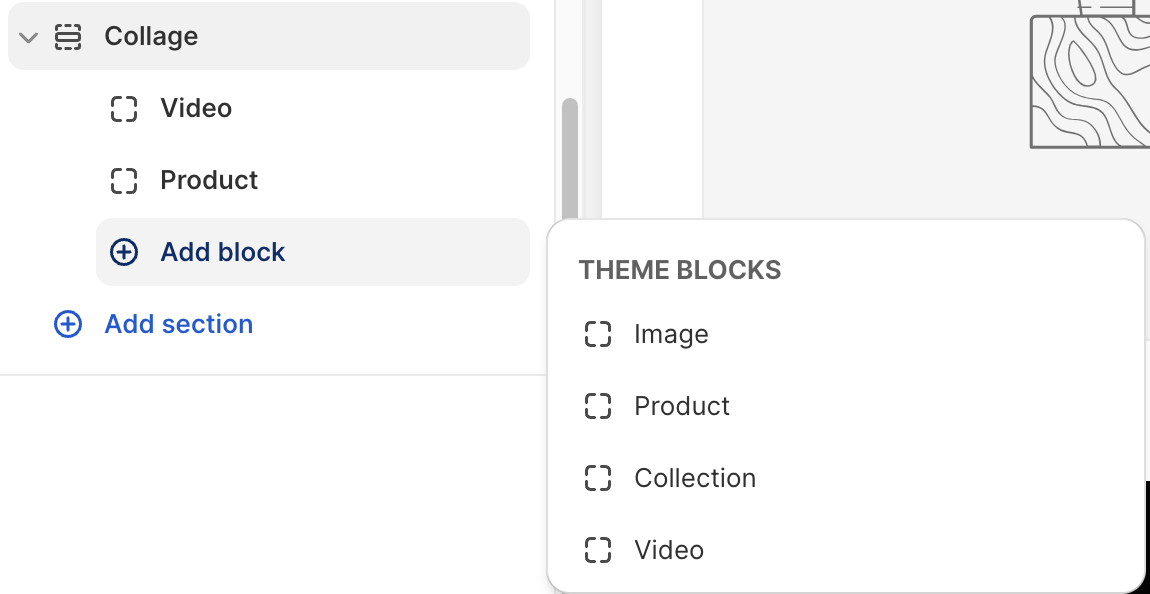Click the sidebar vertical scrollbar

570,160
